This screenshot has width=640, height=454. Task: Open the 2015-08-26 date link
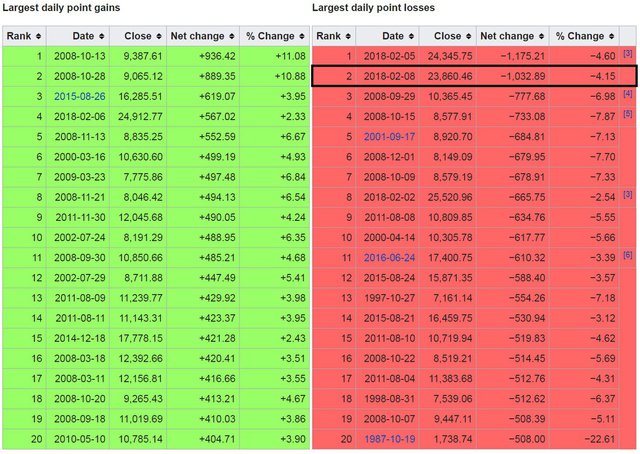(x=79, y=98)
